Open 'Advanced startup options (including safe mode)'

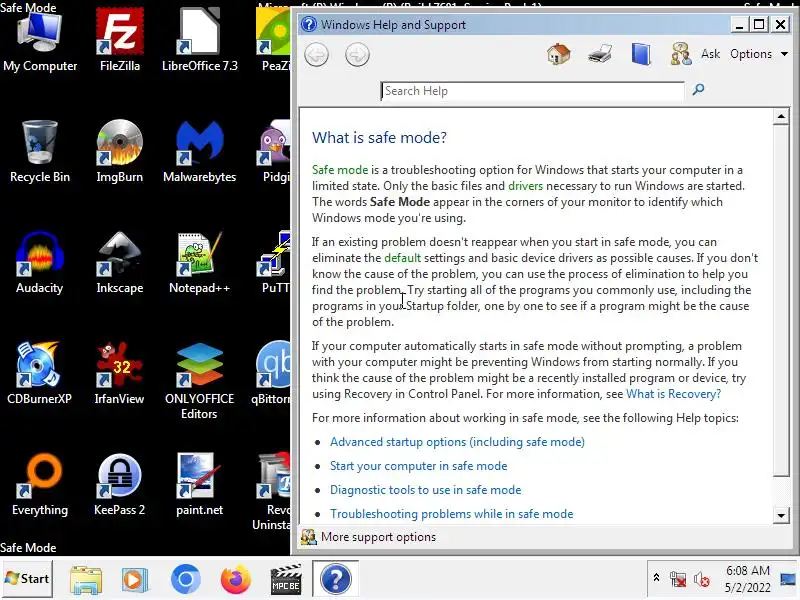[x=457, y=442]
